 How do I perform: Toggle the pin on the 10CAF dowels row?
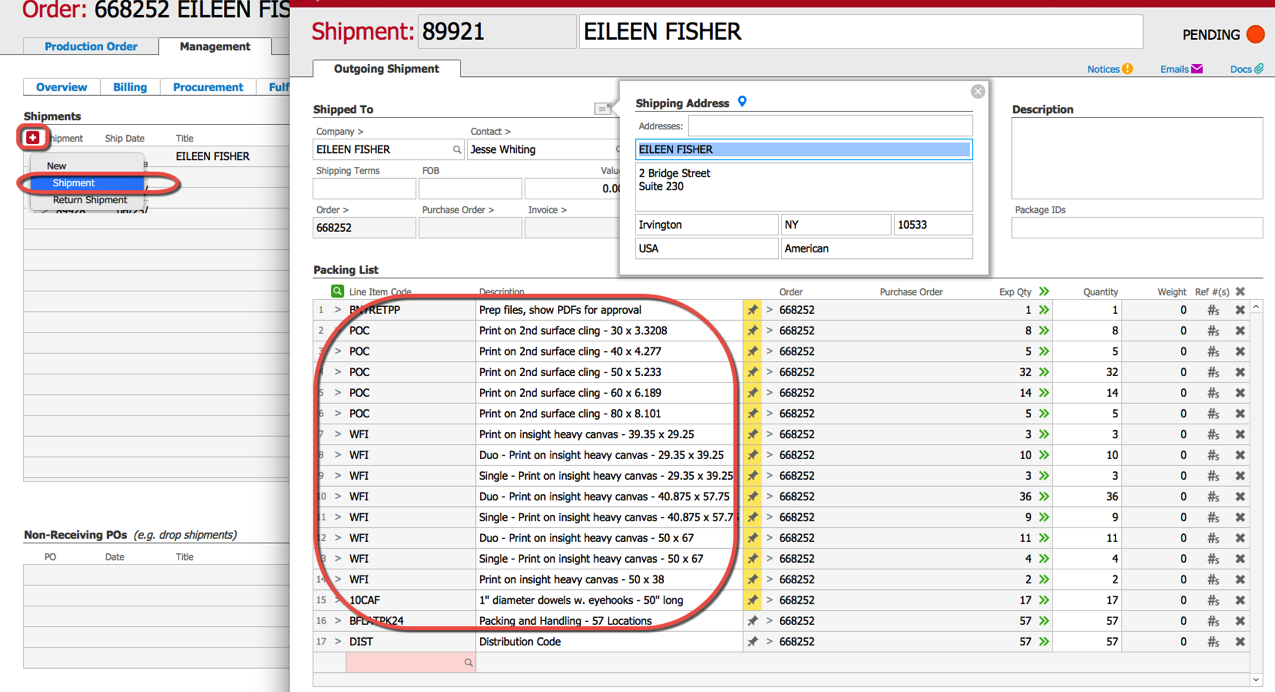(752, 600)
